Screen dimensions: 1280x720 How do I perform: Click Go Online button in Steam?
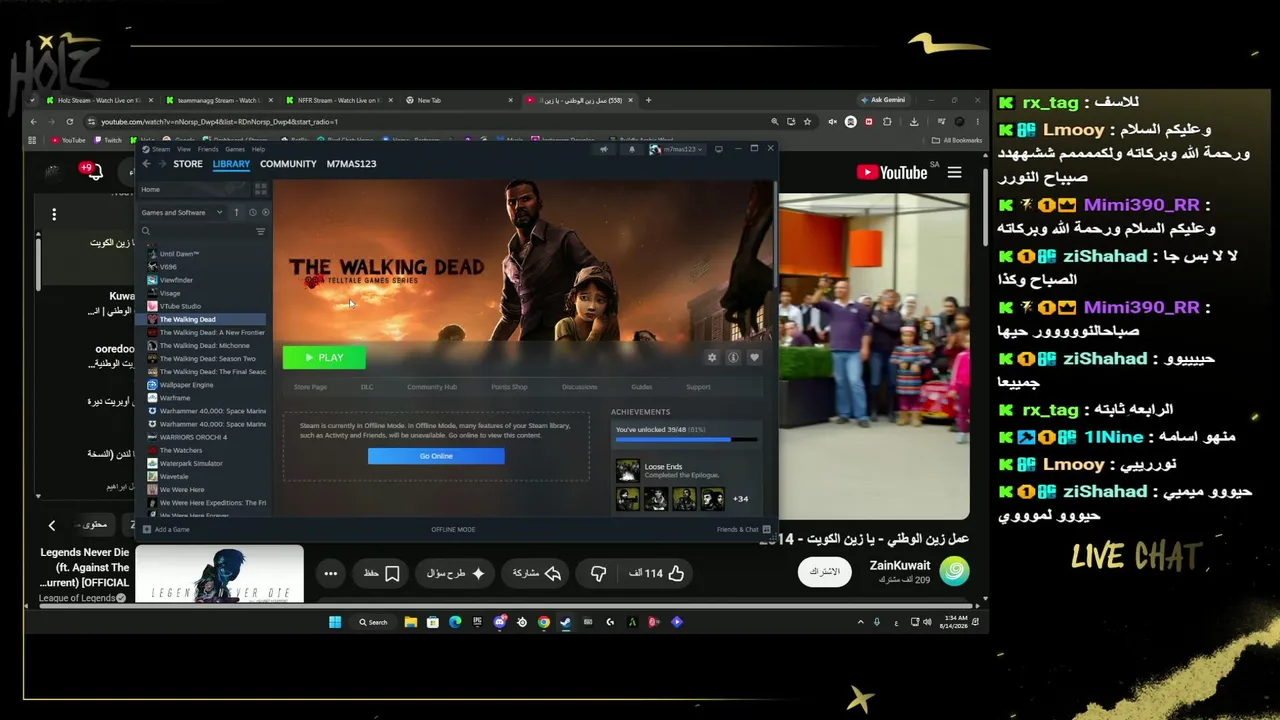pyautogui.click(x=436, y=456)
